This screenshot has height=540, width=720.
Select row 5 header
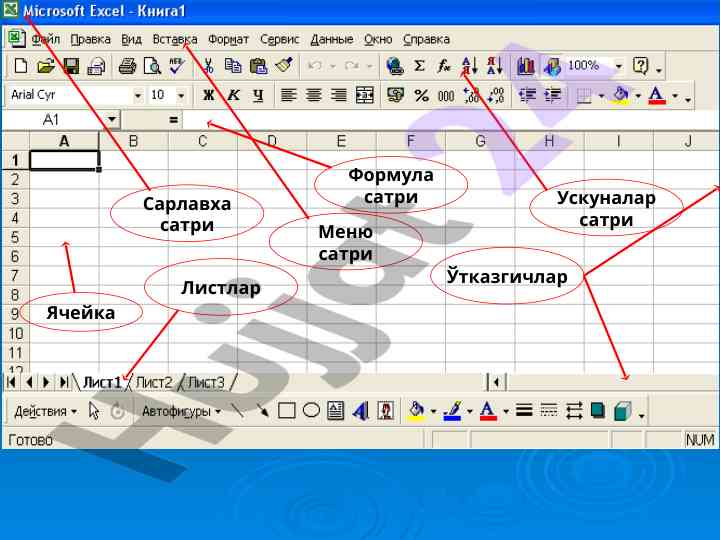(x=15, y=237)
